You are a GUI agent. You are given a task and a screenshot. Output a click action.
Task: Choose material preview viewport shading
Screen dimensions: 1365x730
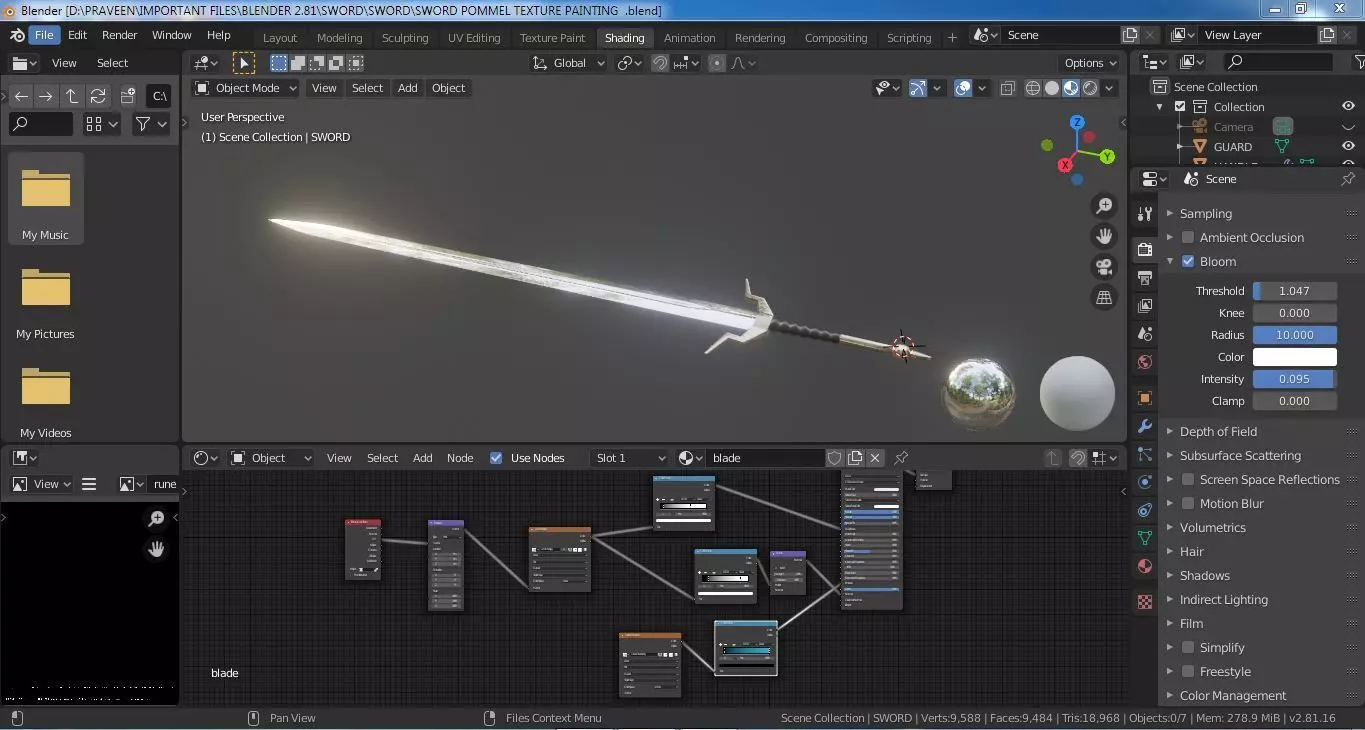coord(1071,88)
